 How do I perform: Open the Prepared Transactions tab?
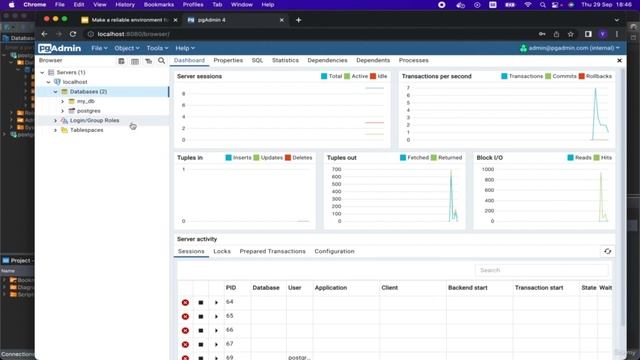tap(272, 251)
